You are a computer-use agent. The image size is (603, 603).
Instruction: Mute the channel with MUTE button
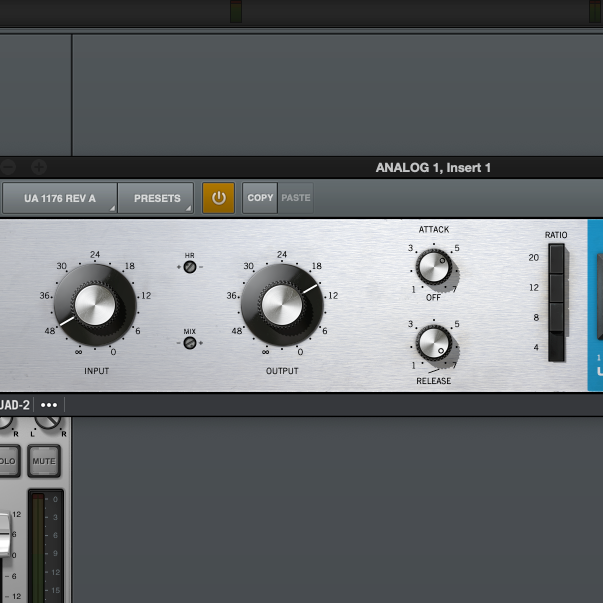[x=44, y=461]
